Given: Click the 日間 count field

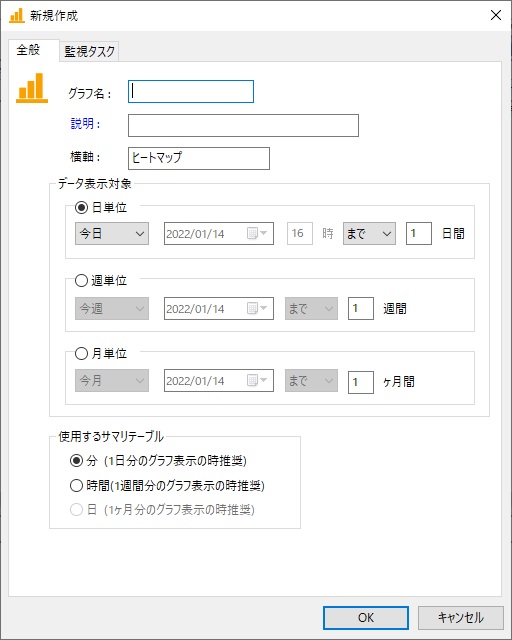Looking at the screenshot, I should click(x=419, y=233).
